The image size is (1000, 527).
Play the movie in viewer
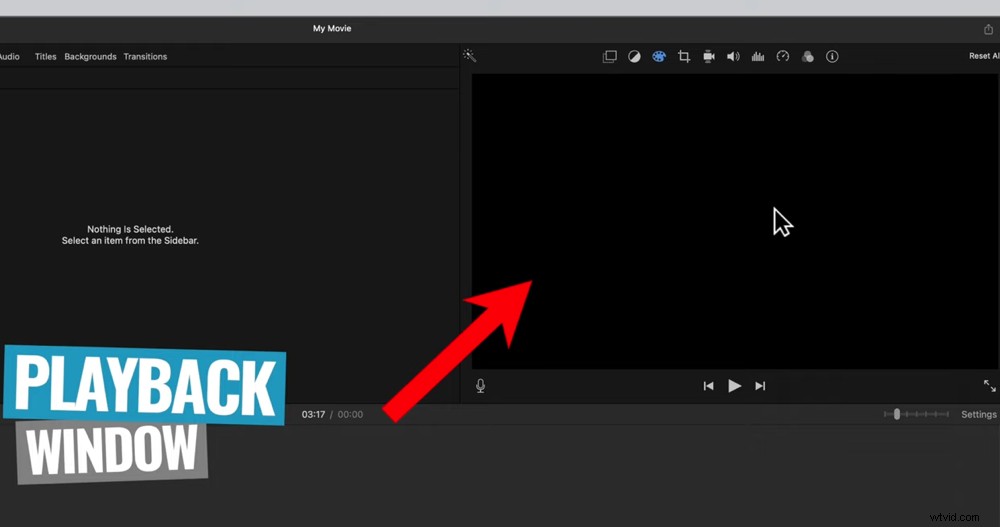point(734,385)
